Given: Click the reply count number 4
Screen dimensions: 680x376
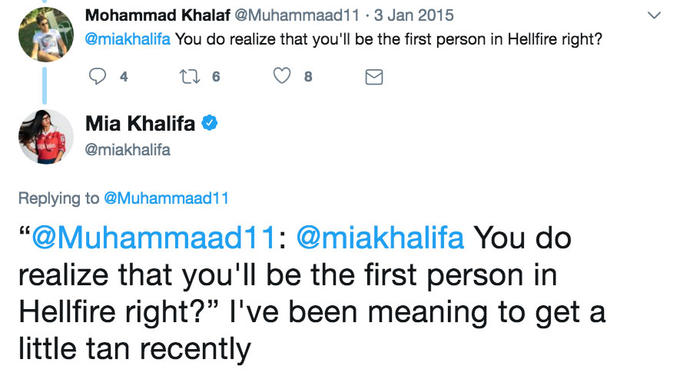Looking at the screenshot, I should click(x=124, y=77).
